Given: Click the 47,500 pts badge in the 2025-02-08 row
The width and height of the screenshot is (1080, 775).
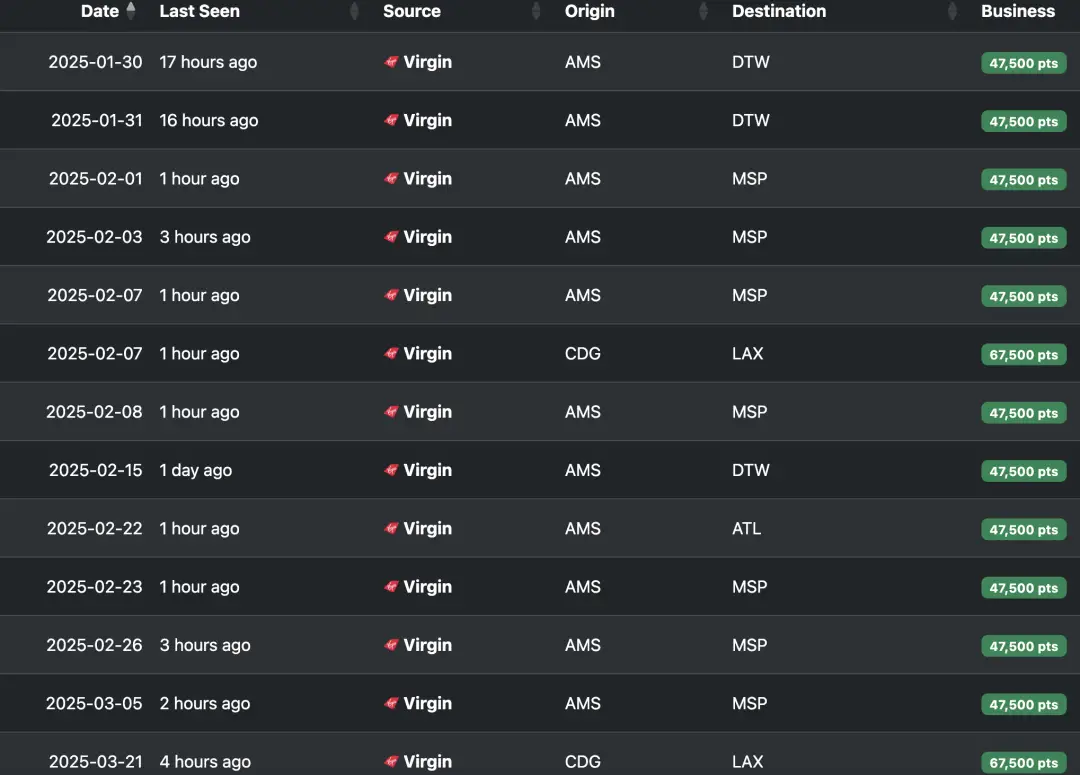Looking at the screenshot, I should click(1023, 413).
